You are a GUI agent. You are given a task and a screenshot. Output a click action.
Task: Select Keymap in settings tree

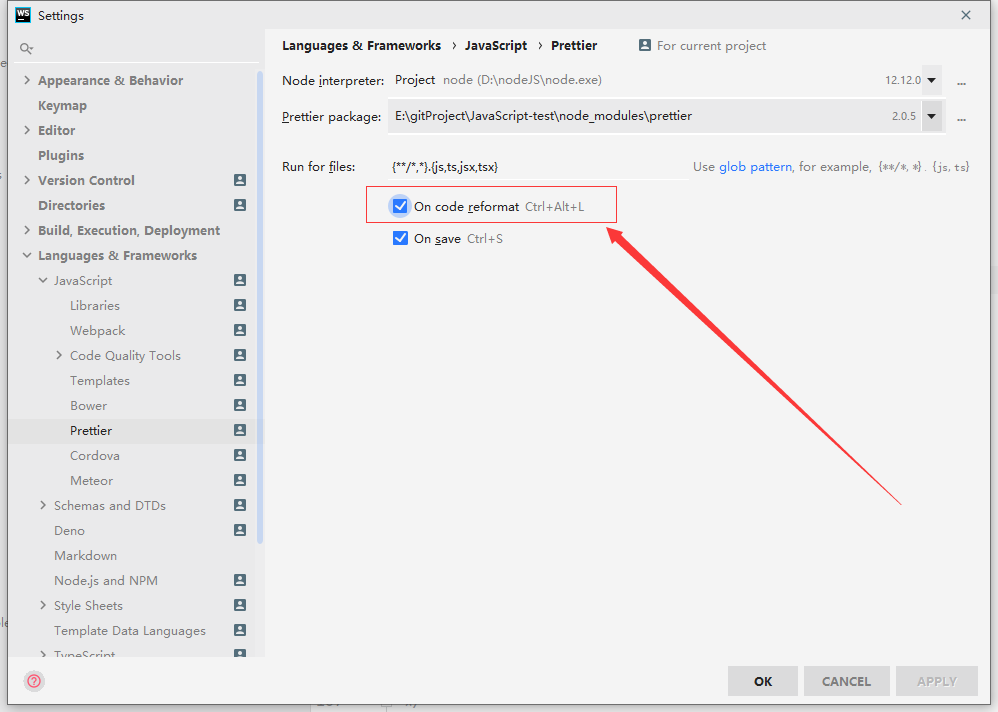tap(62, 106)
